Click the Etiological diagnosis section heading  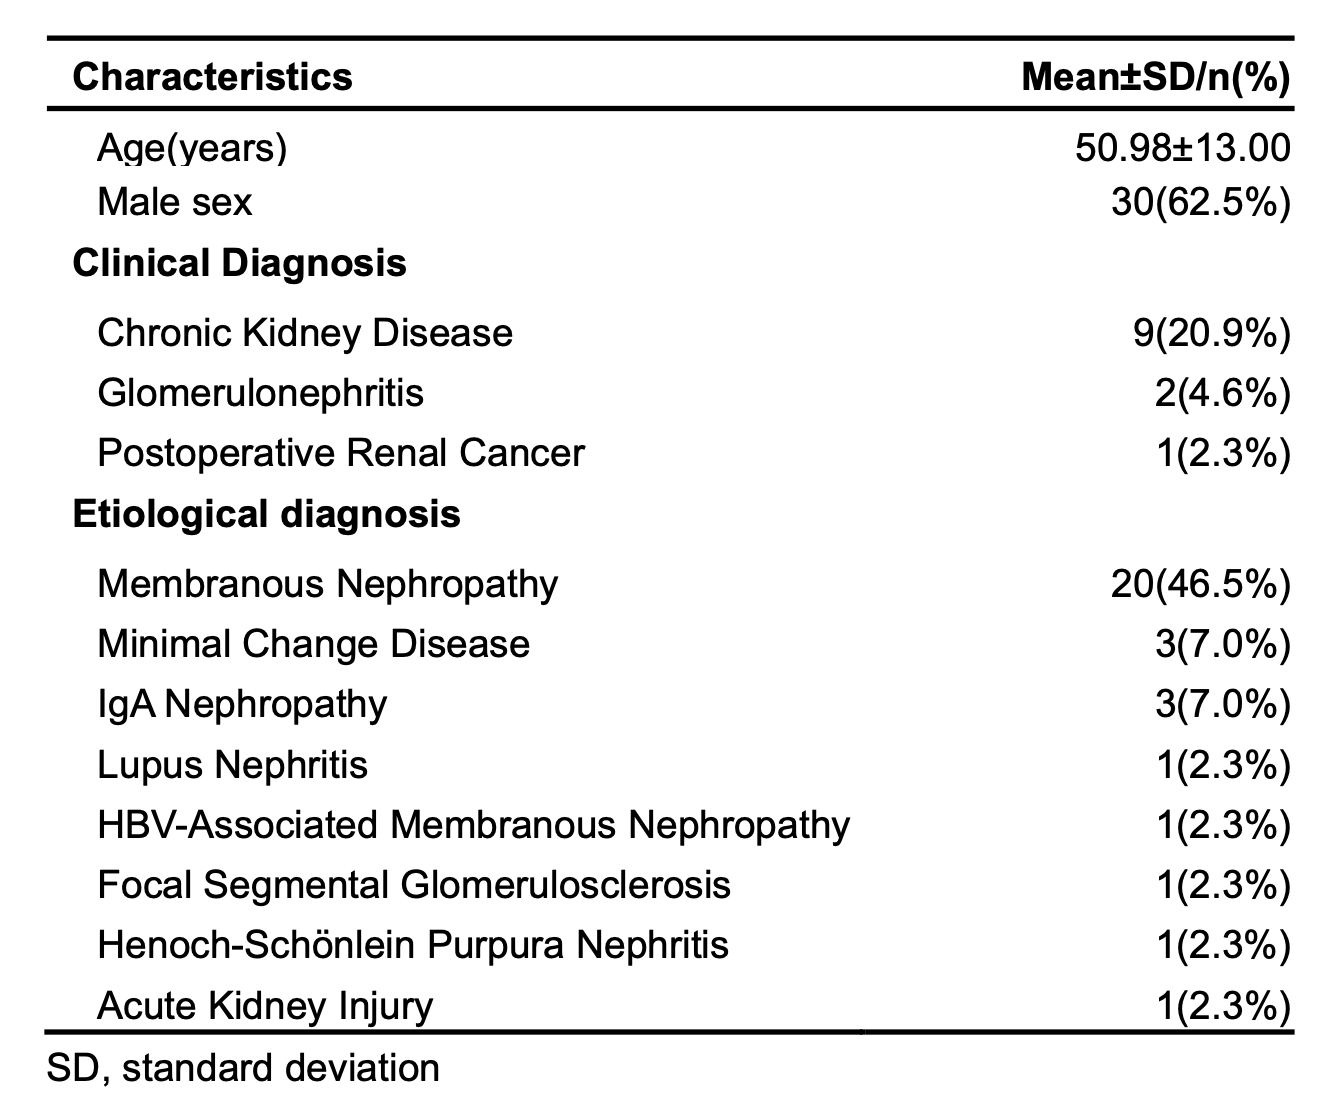[266, 514]
